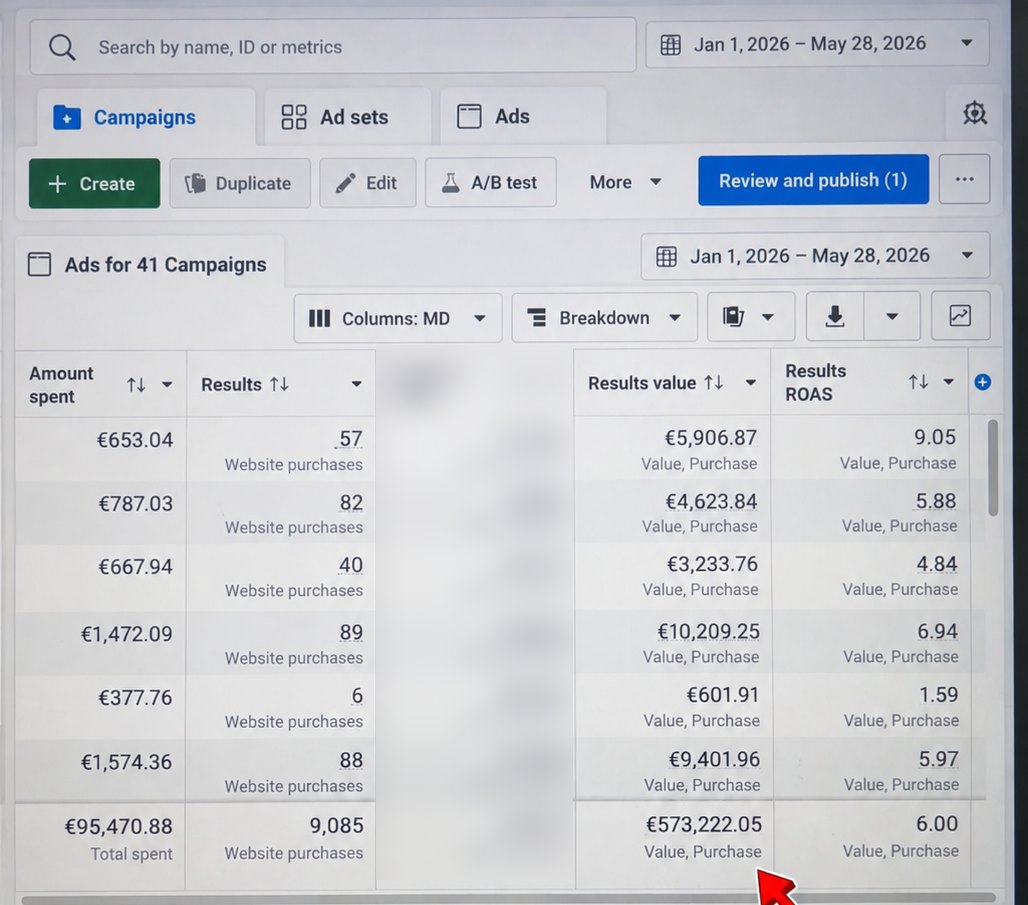
Task: Open the three-dot overflow menu
Action: (964, 179)
